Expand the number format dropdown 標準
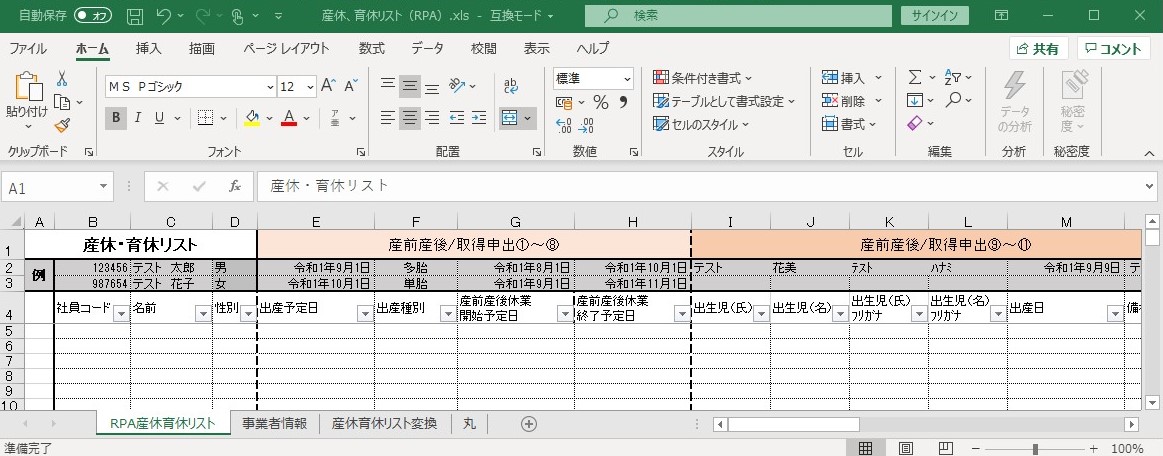 (x=627, y=78)
